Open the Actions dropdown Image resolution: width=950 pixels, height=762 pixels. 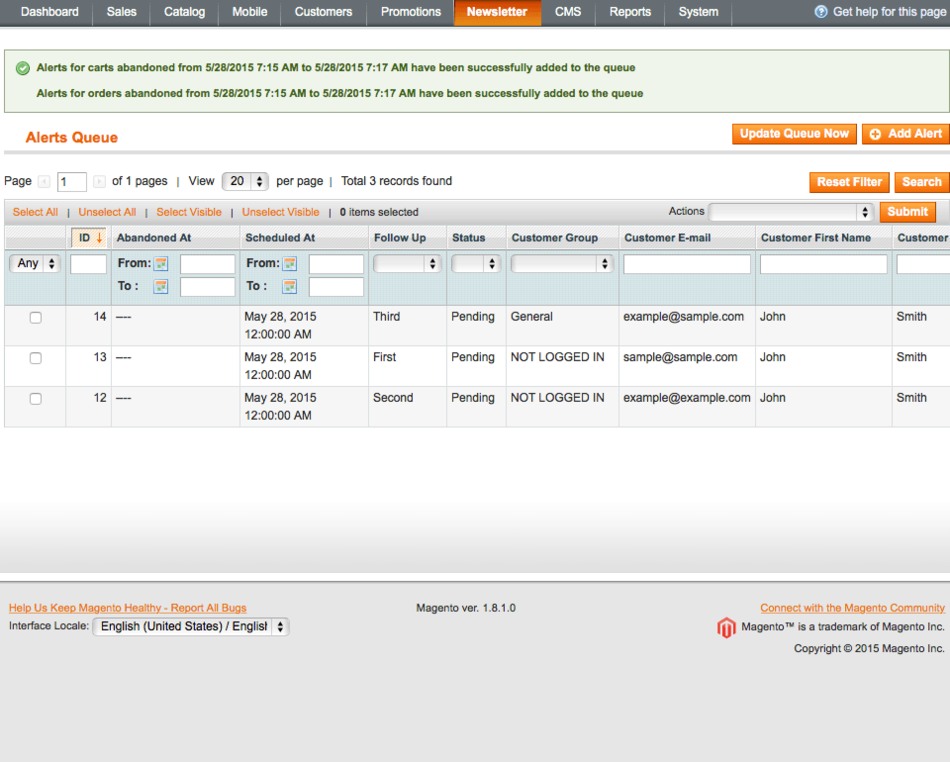pyautogui.click(x=790, y=212)
